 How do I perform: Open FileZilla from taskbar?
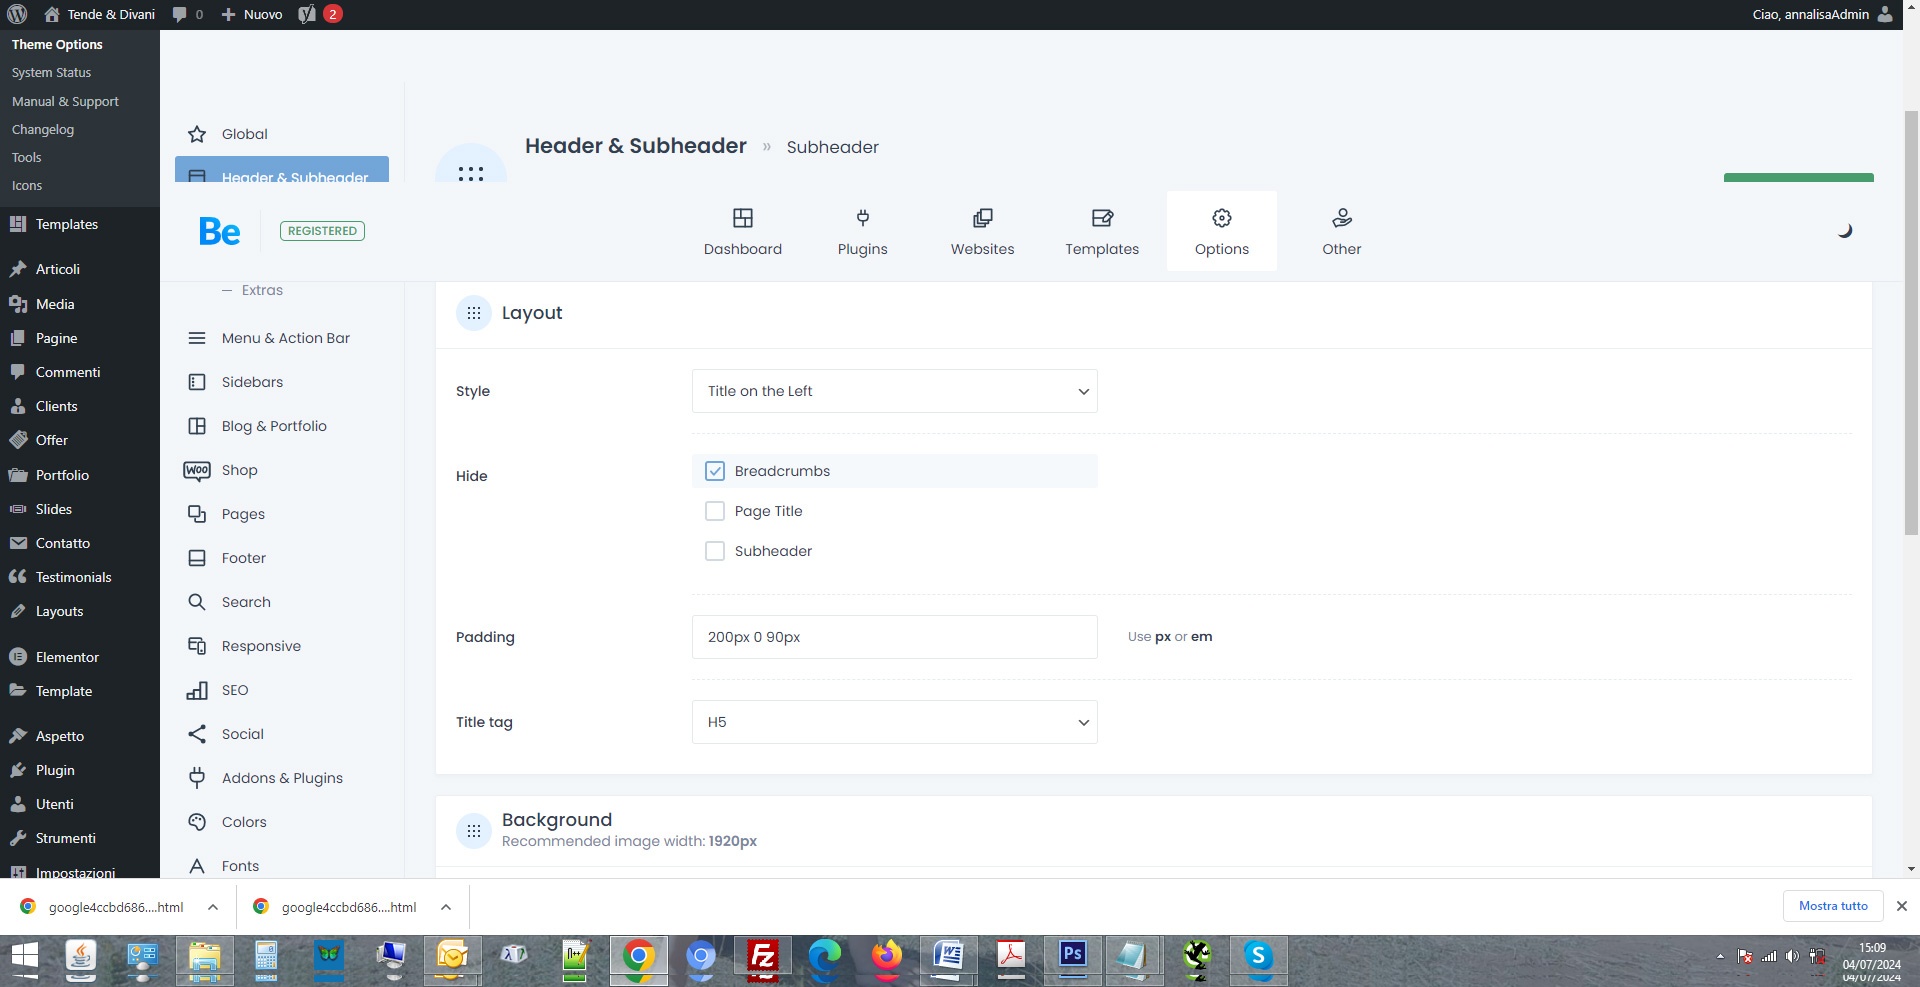click(x=763, y=958)
